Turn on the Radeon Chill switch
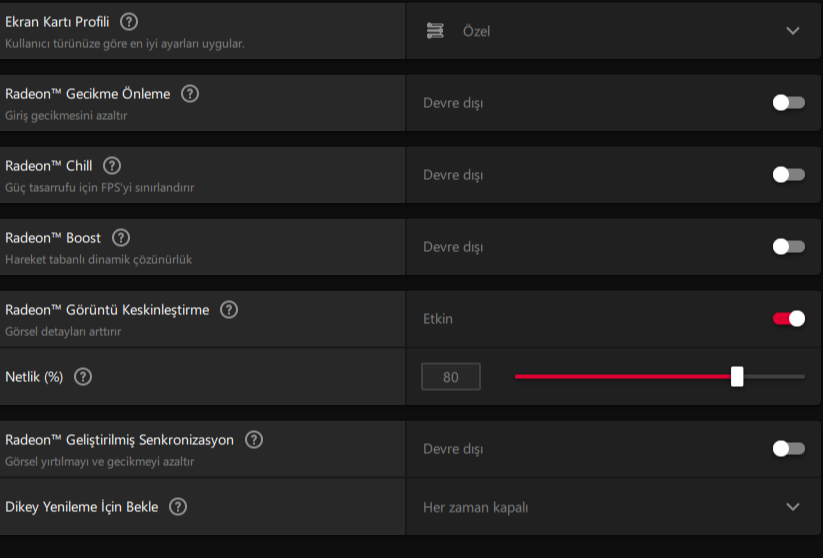The image size is (823, 558). click(788, 175)
